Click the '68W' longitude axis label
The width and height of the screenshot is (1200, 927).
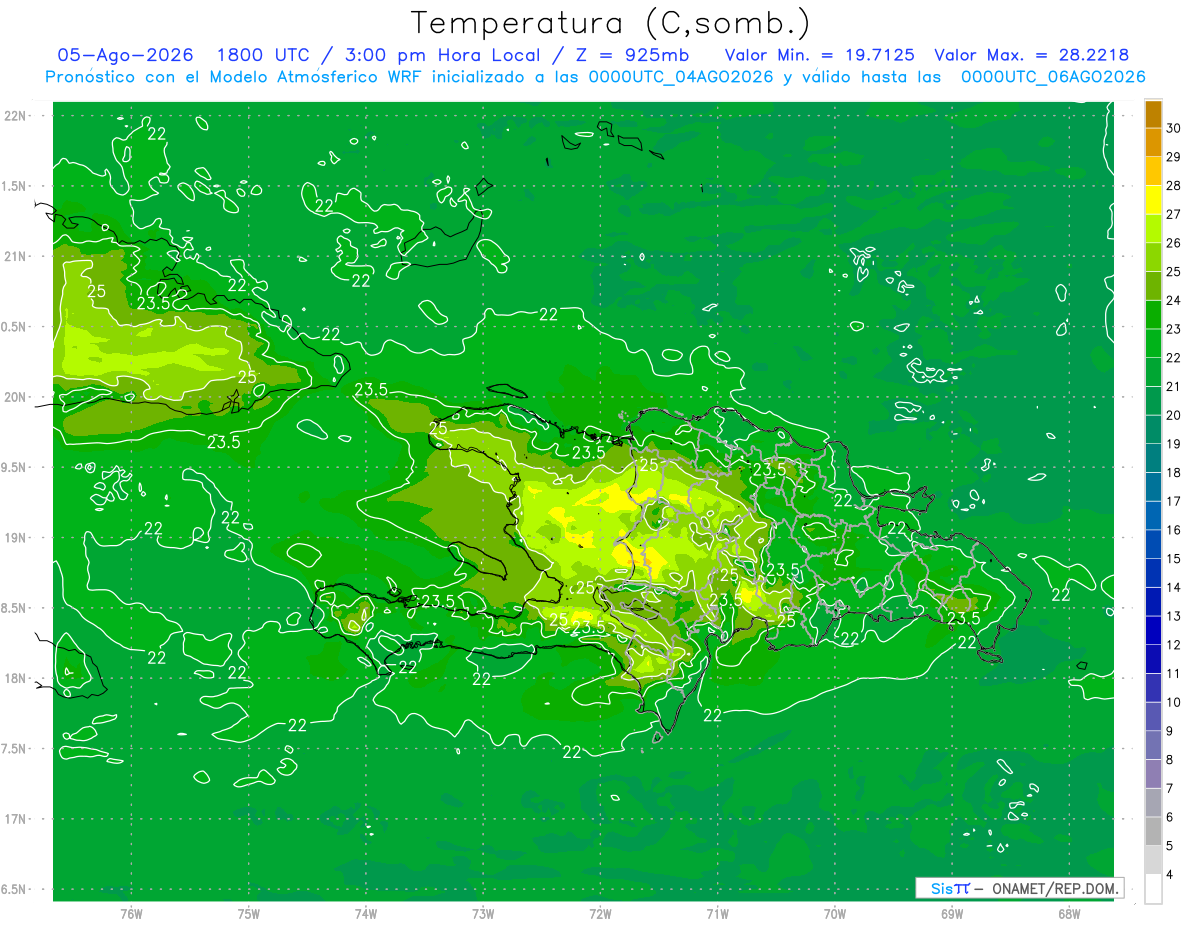1069,914
